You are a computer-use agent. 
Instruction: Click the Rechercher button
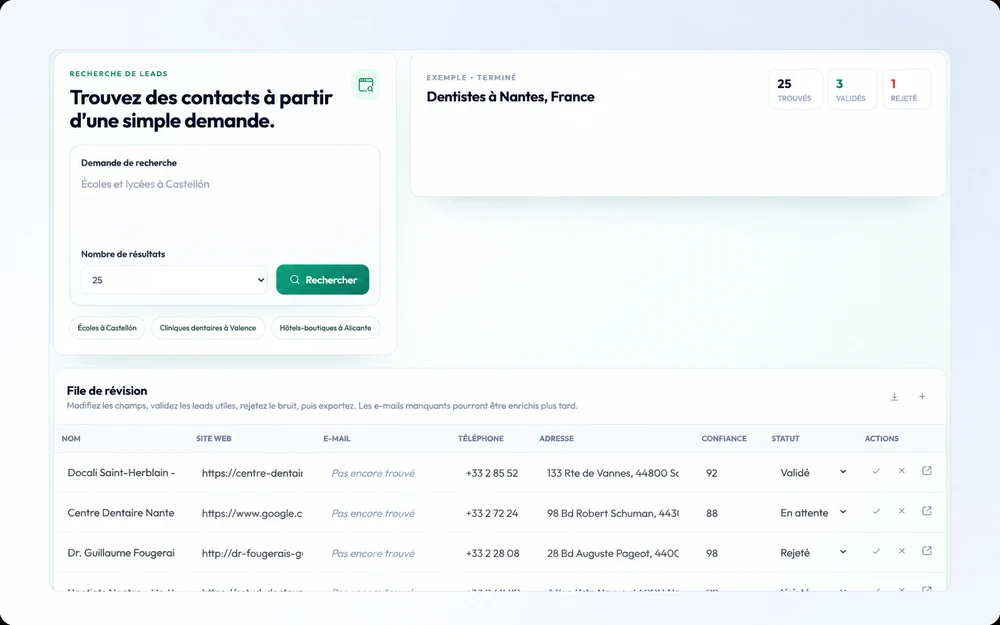click(323, 280)
